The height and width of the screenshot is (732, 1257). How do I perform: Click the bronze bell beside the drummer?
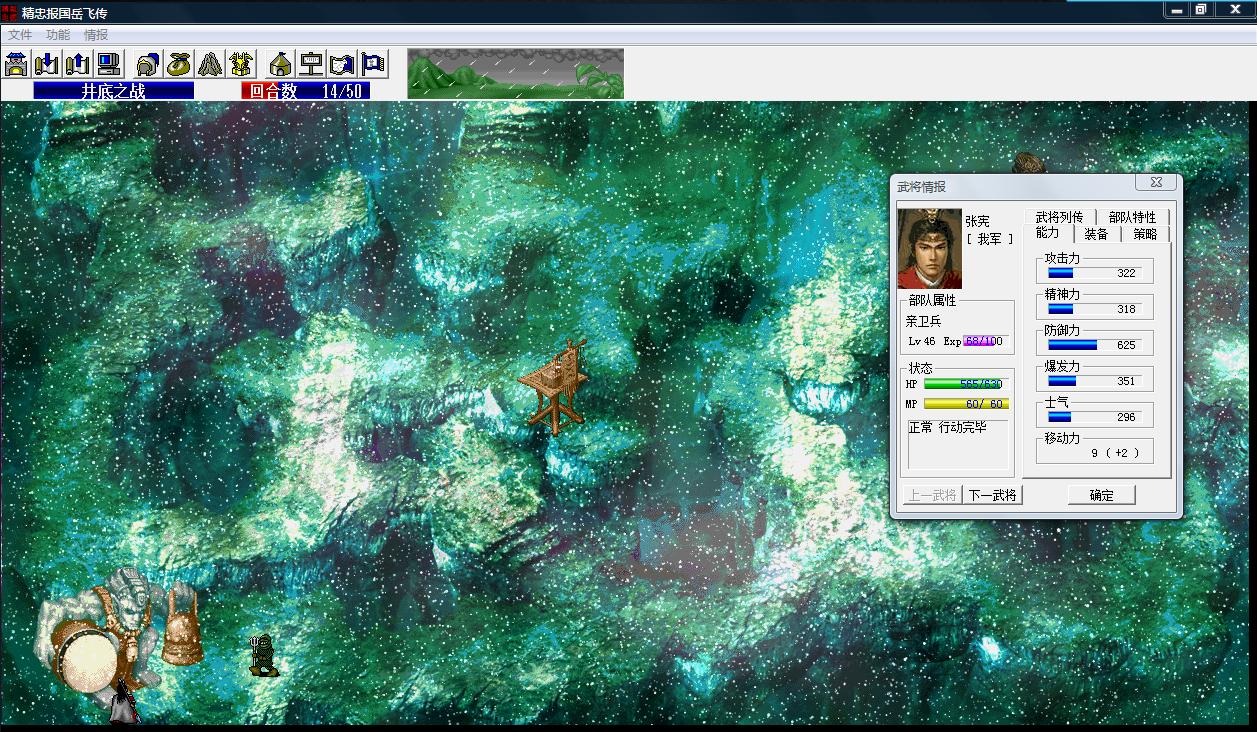(x=182, y=625)
